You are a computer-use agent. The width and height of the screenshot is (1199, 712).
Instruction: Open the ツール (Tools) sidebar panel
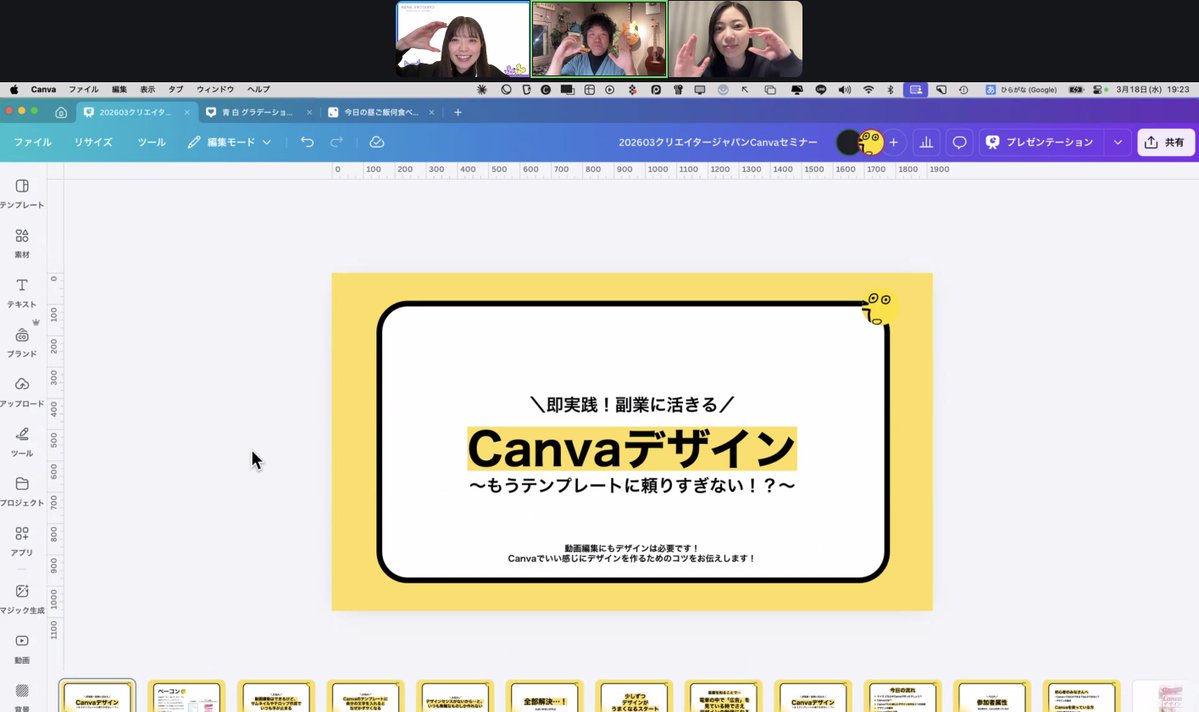click(22, 442)
